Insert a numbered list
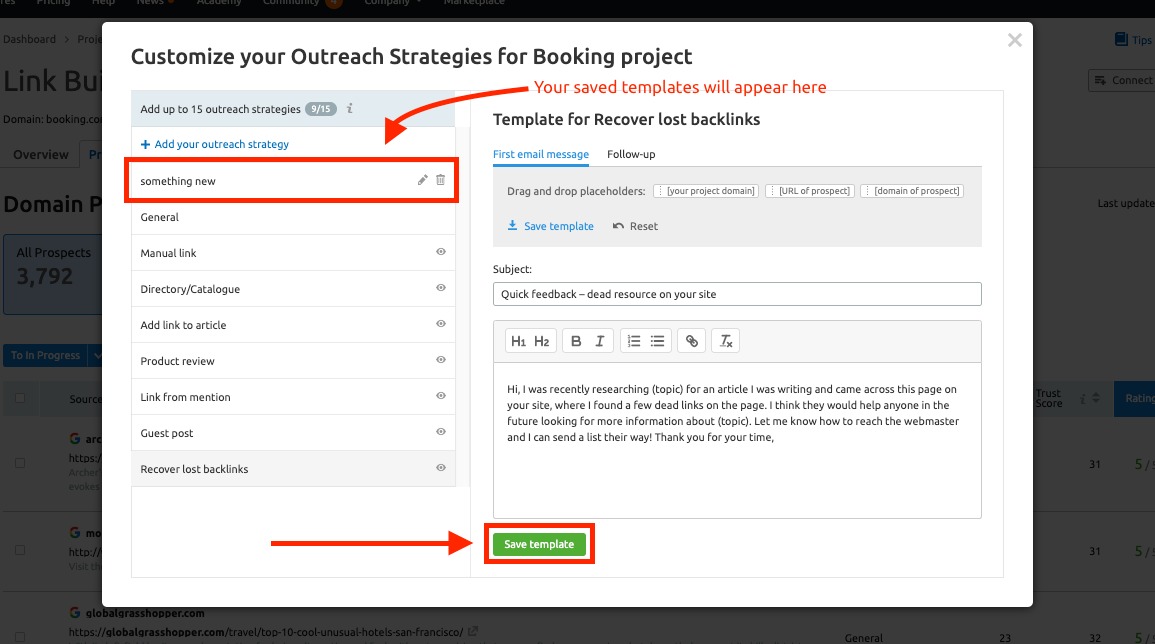The width and height of the screenshot is (1155, 644). [x=633, y=341]
